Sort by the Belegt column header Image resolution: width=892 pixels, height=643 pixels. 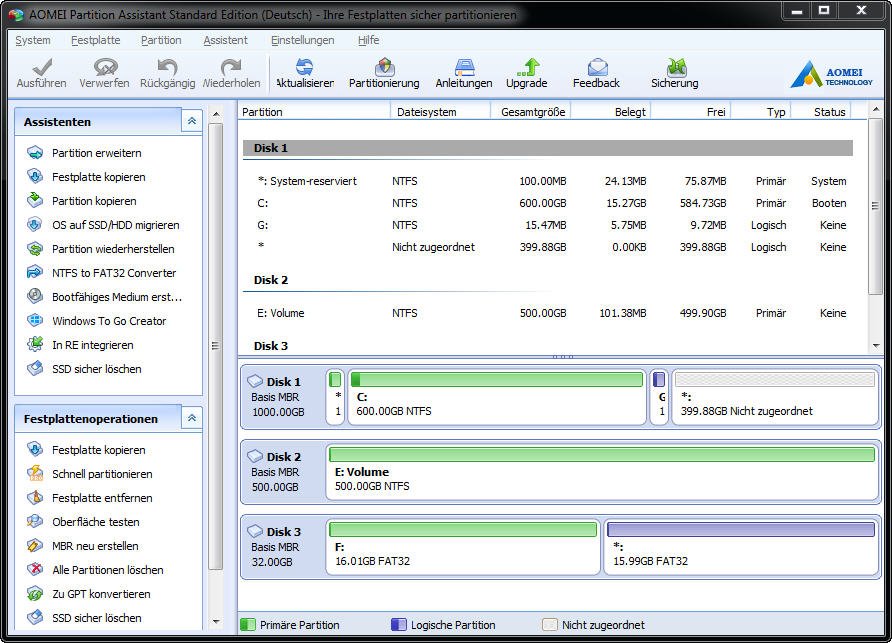click(x=610, y=112)
